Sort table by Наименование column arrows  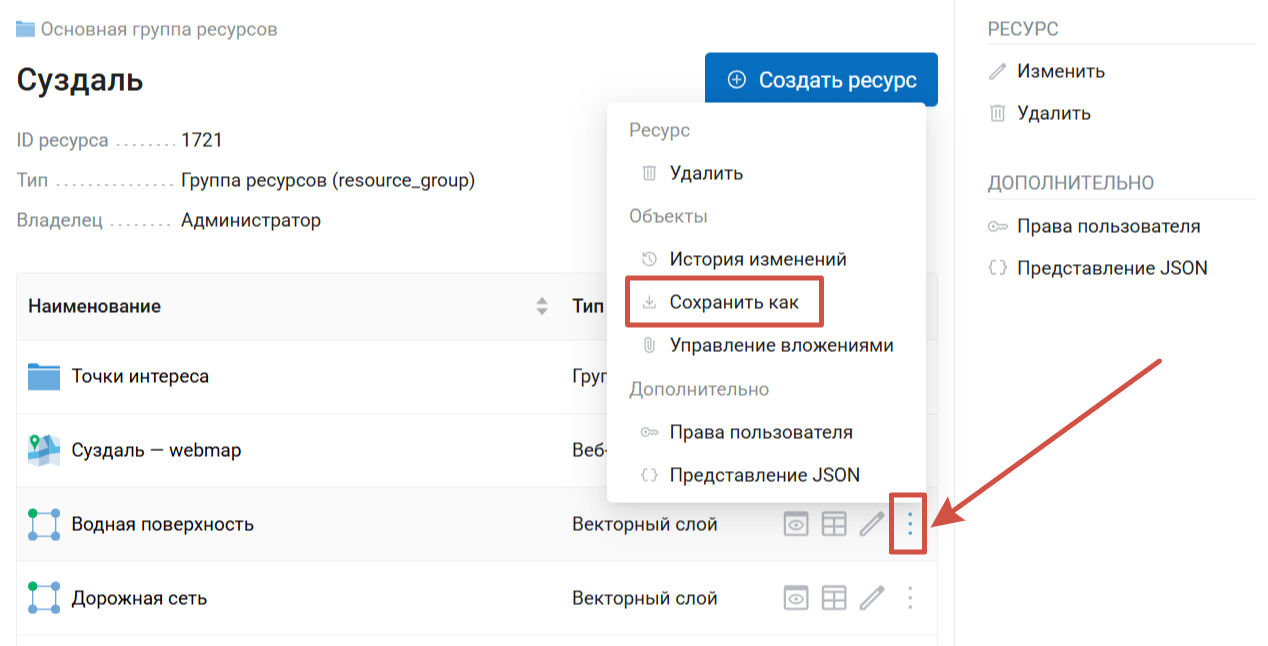click(x=542, y=306)
